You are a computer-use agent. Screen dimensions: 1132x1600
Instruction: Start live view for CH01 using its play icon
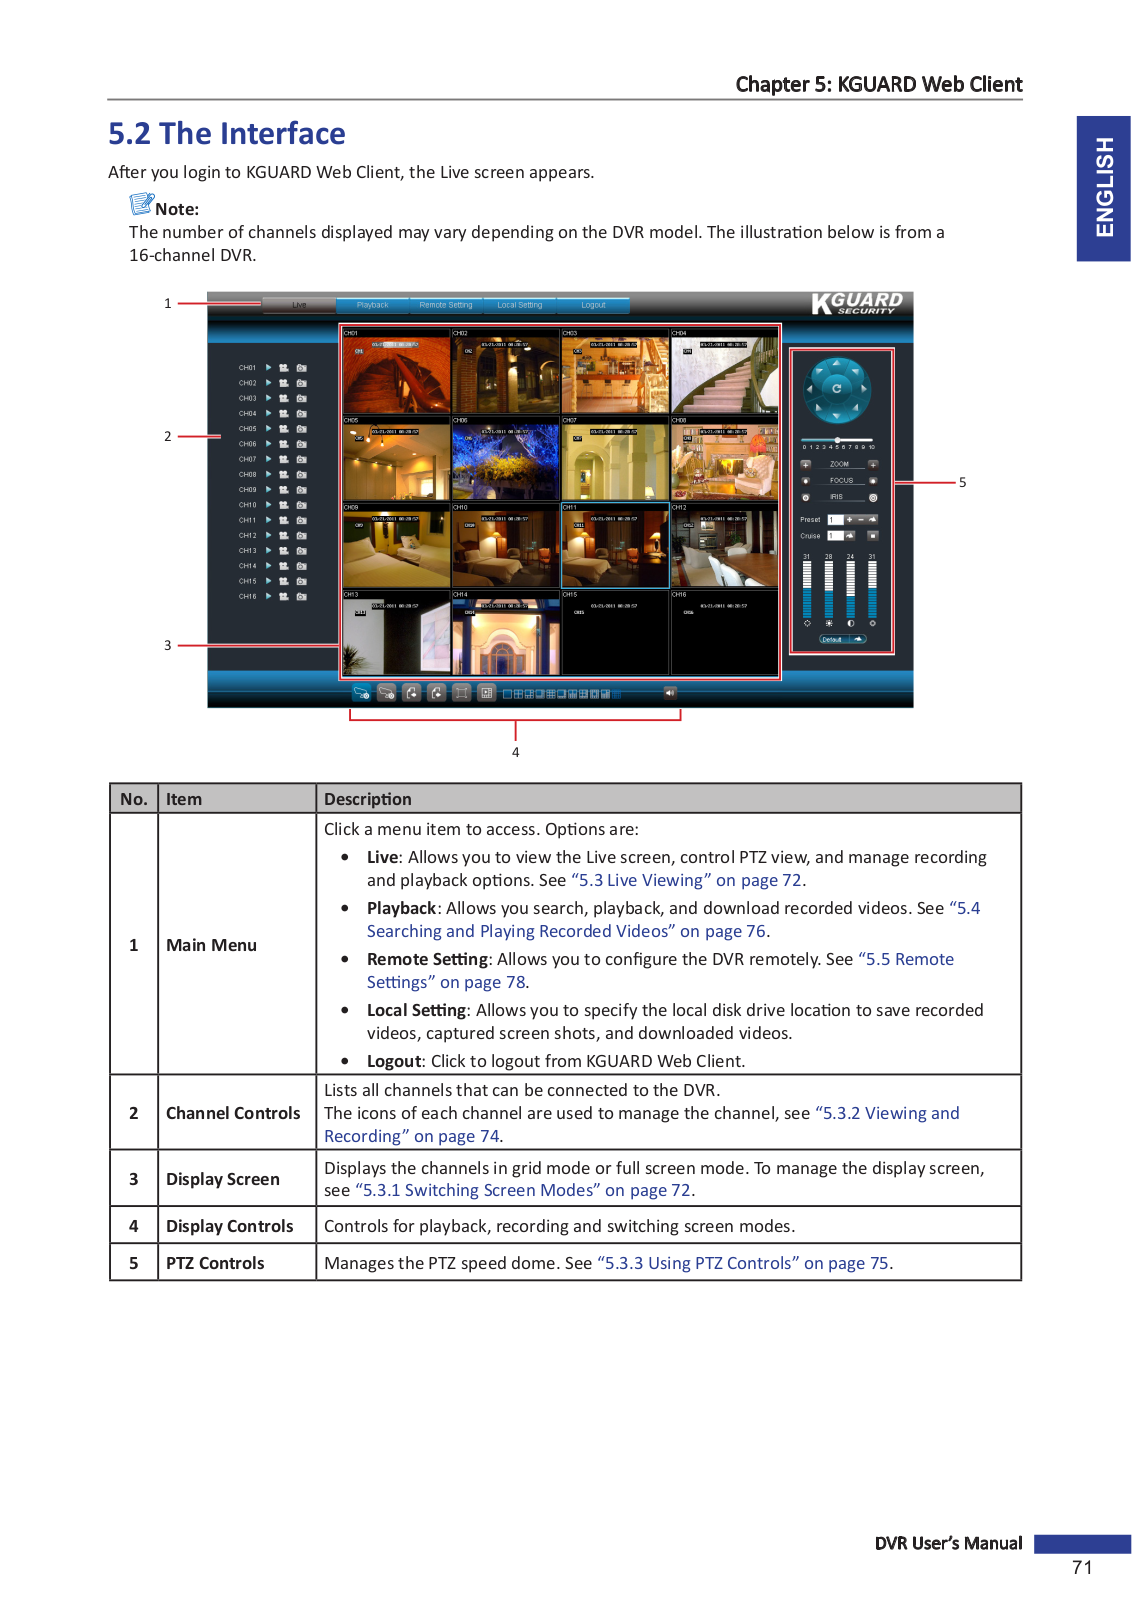tap(269, 368)
